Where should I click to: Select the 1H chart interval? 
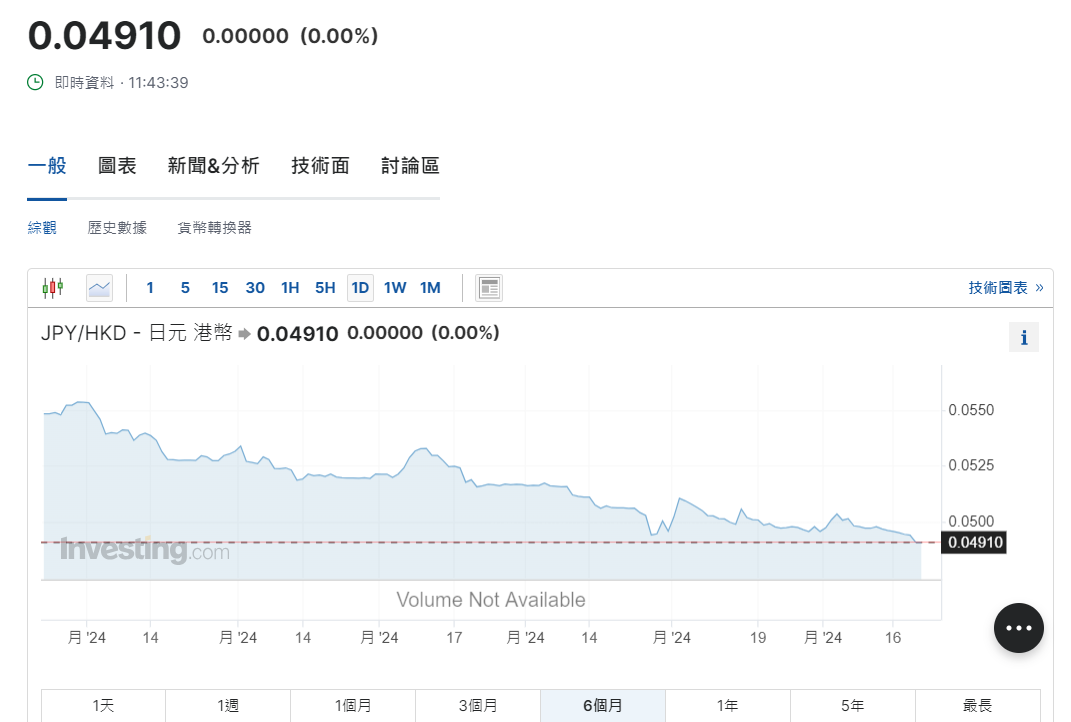[x=290, y=288]
